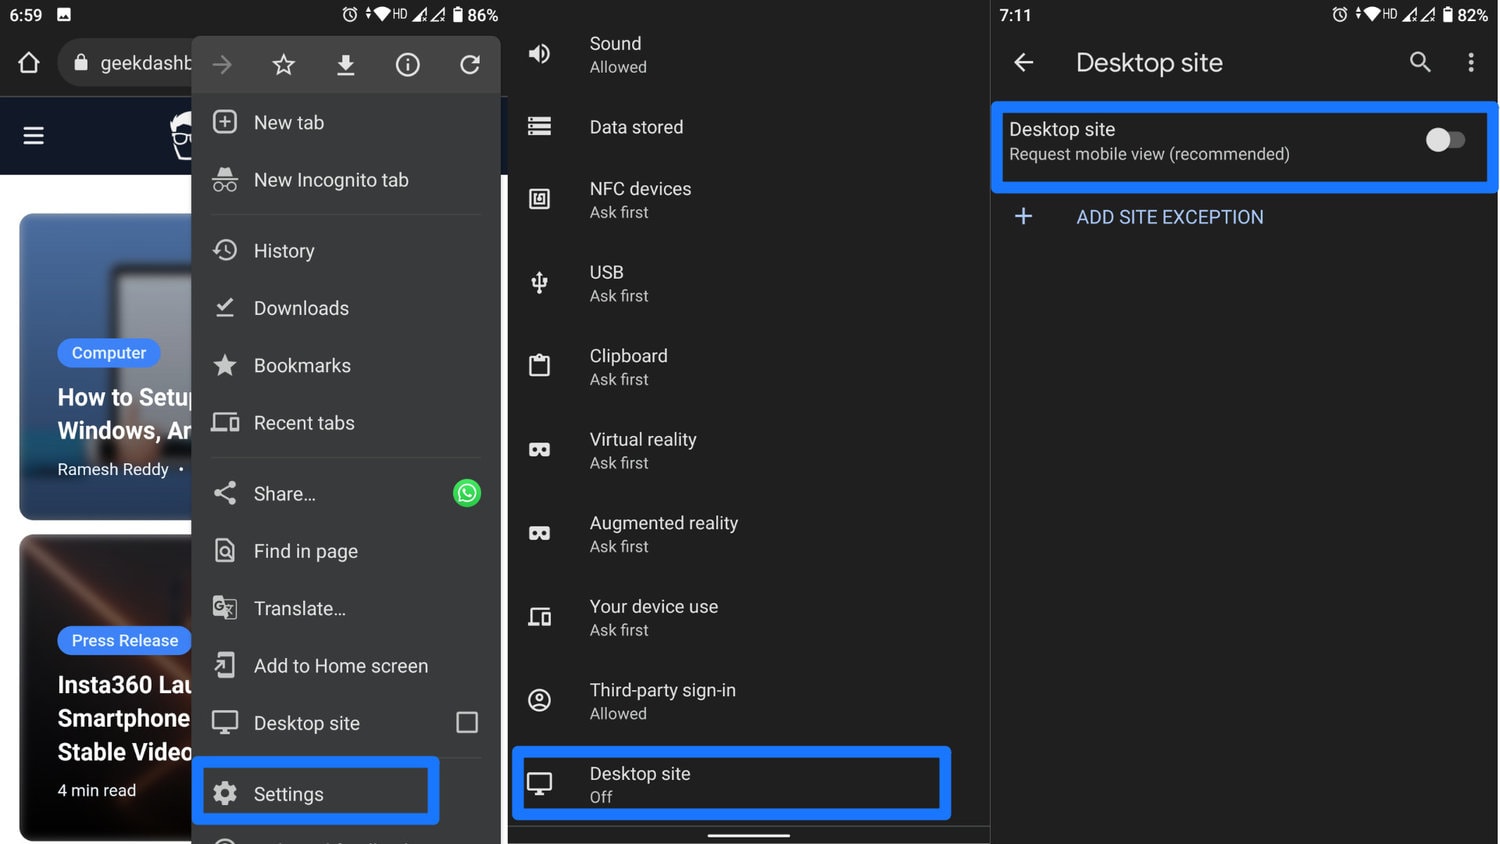The height and width of the screenshot is (844, 1500).
Task: Open USB Ask first setting
Action: click(749, 283)
